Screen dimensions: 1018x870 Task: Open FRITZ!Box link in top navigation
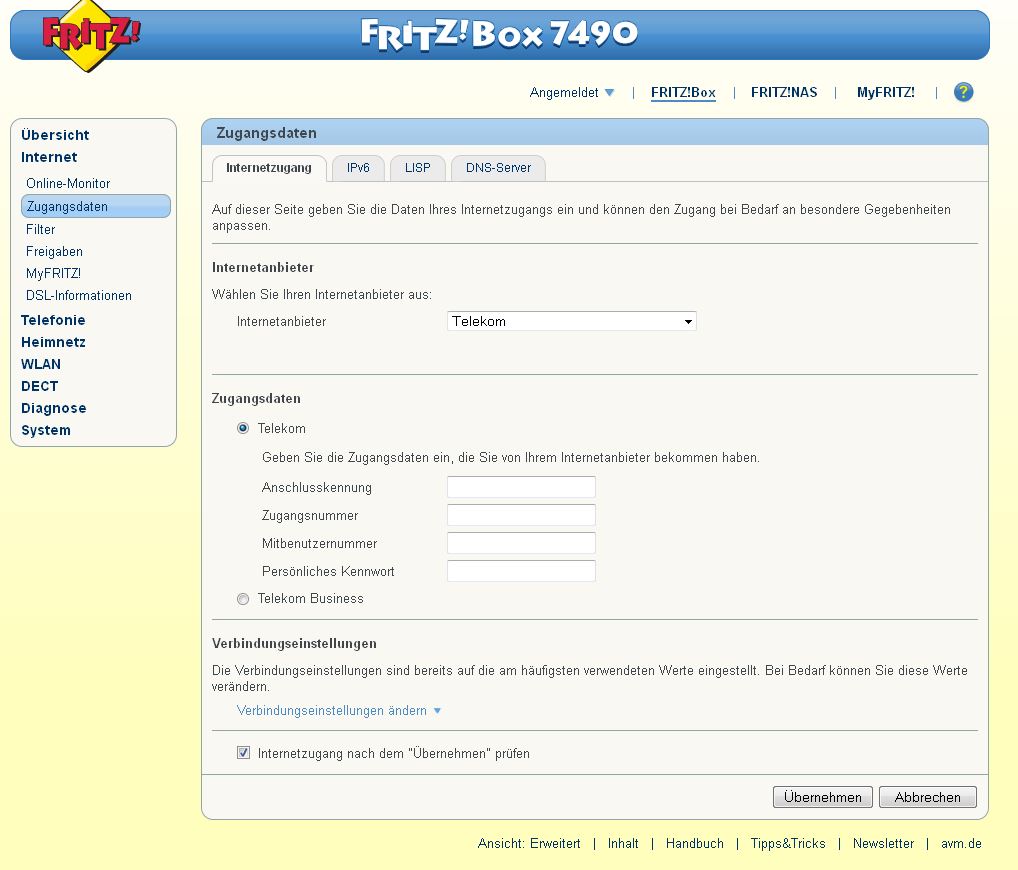coord(683,93)
